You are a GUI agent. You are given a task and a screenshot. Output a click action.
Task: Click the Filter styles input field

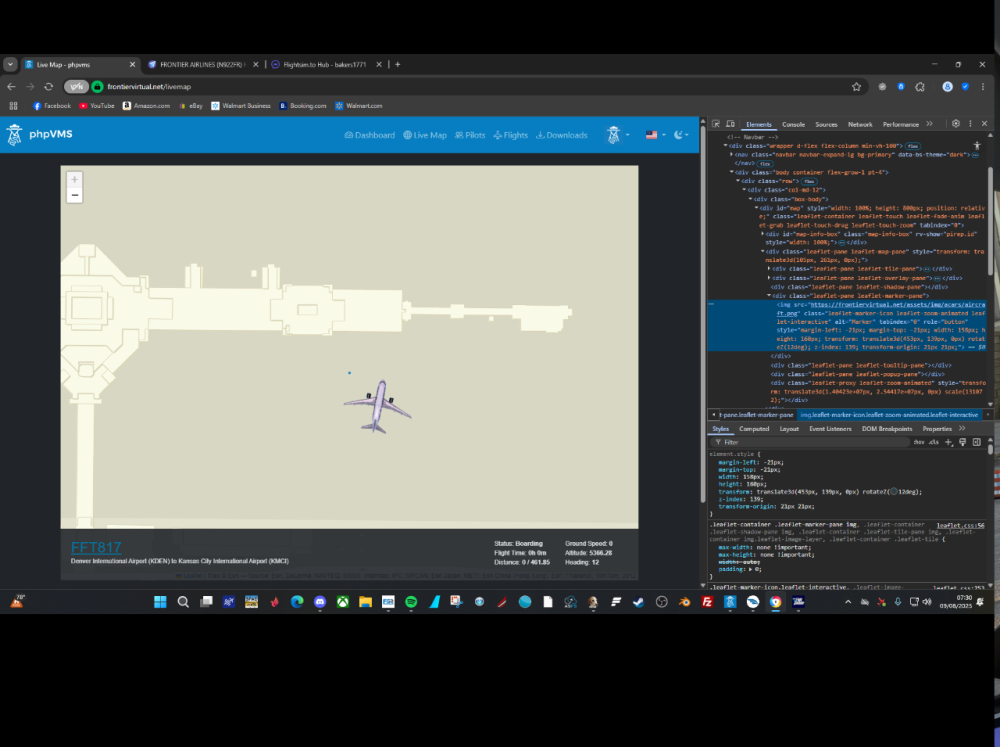click(x=800, y=441)
